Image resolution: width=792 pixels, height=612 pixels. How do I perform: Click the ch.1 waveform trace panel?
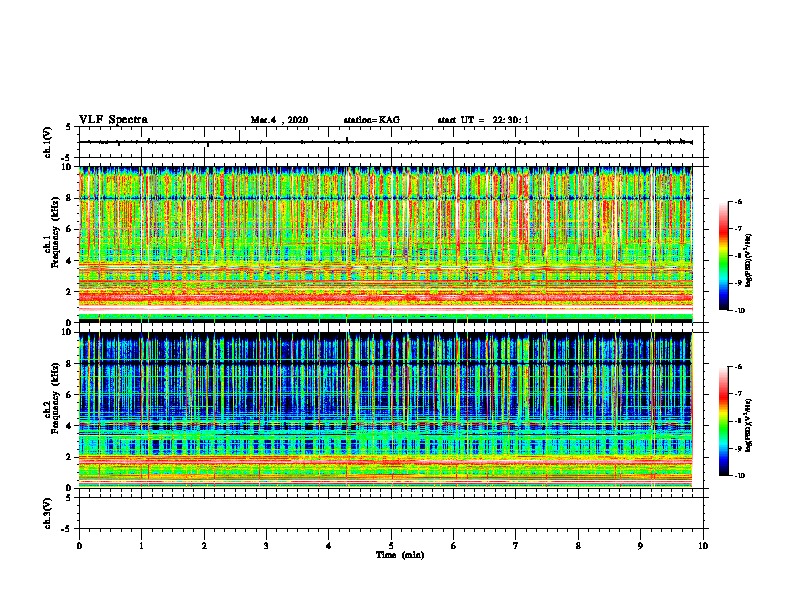[x=393, y=142]
